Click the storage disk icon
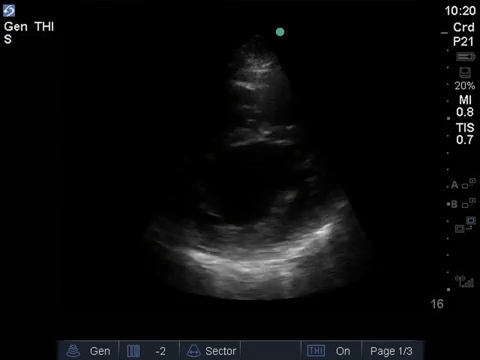This screenshot has height=360, width=480. point(465,73)
